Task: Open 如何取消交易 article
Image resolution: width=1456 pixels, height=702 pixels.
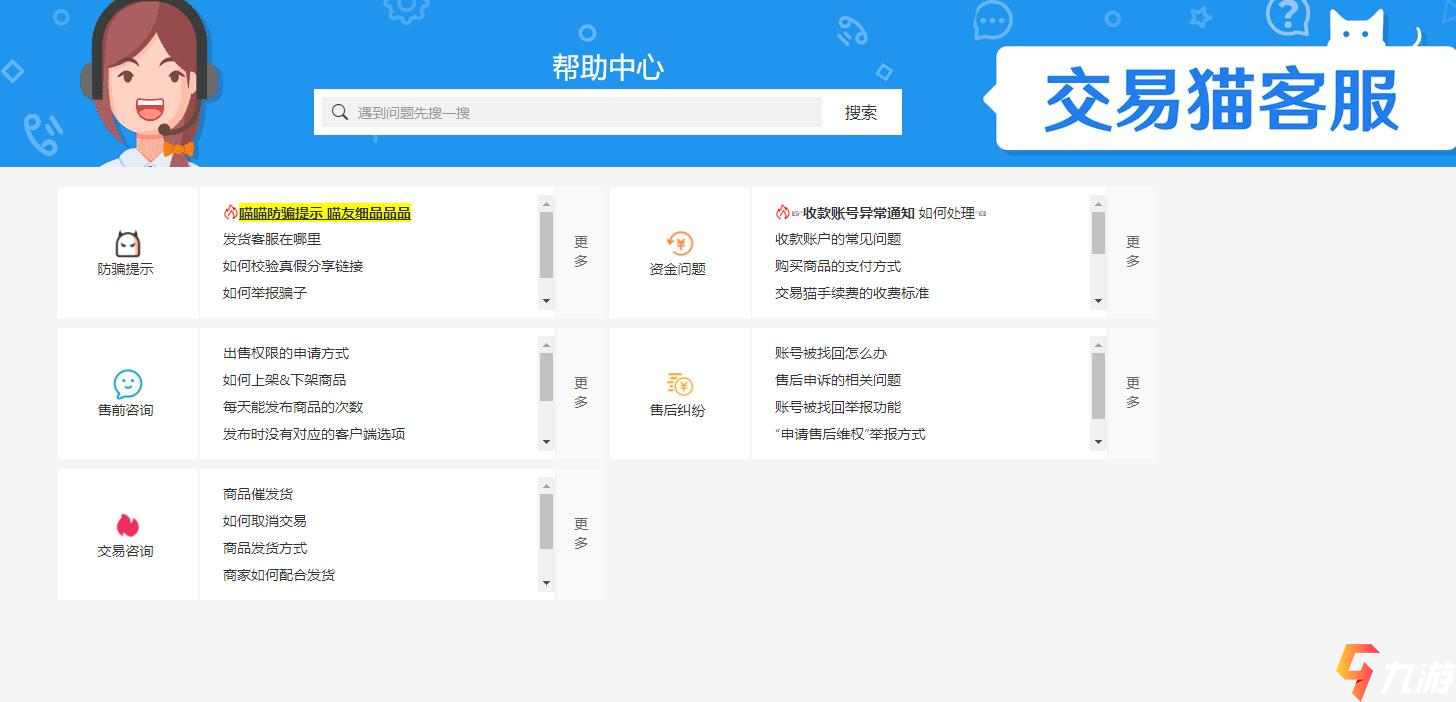Action: point(265,522)
